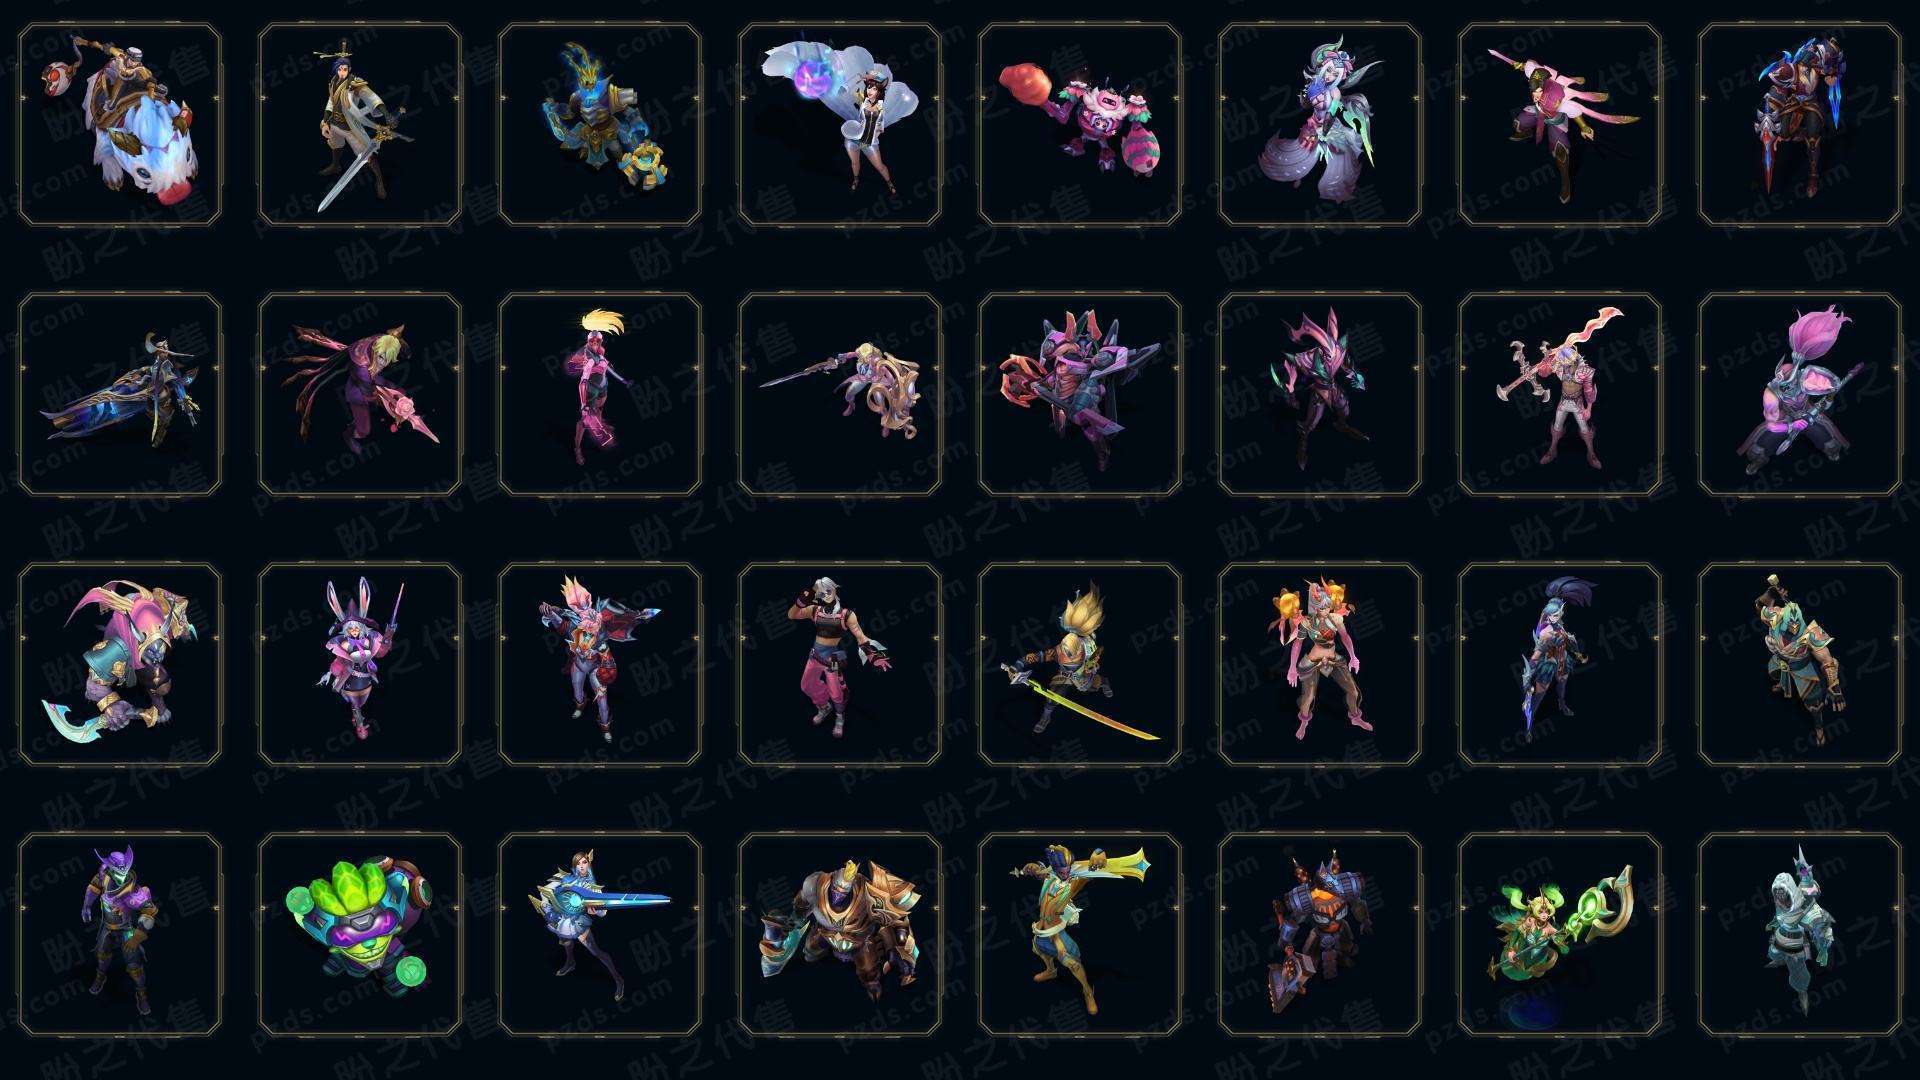Open the white-haired fighter in pink pants
The image size is (1920, 1080).
840,664
